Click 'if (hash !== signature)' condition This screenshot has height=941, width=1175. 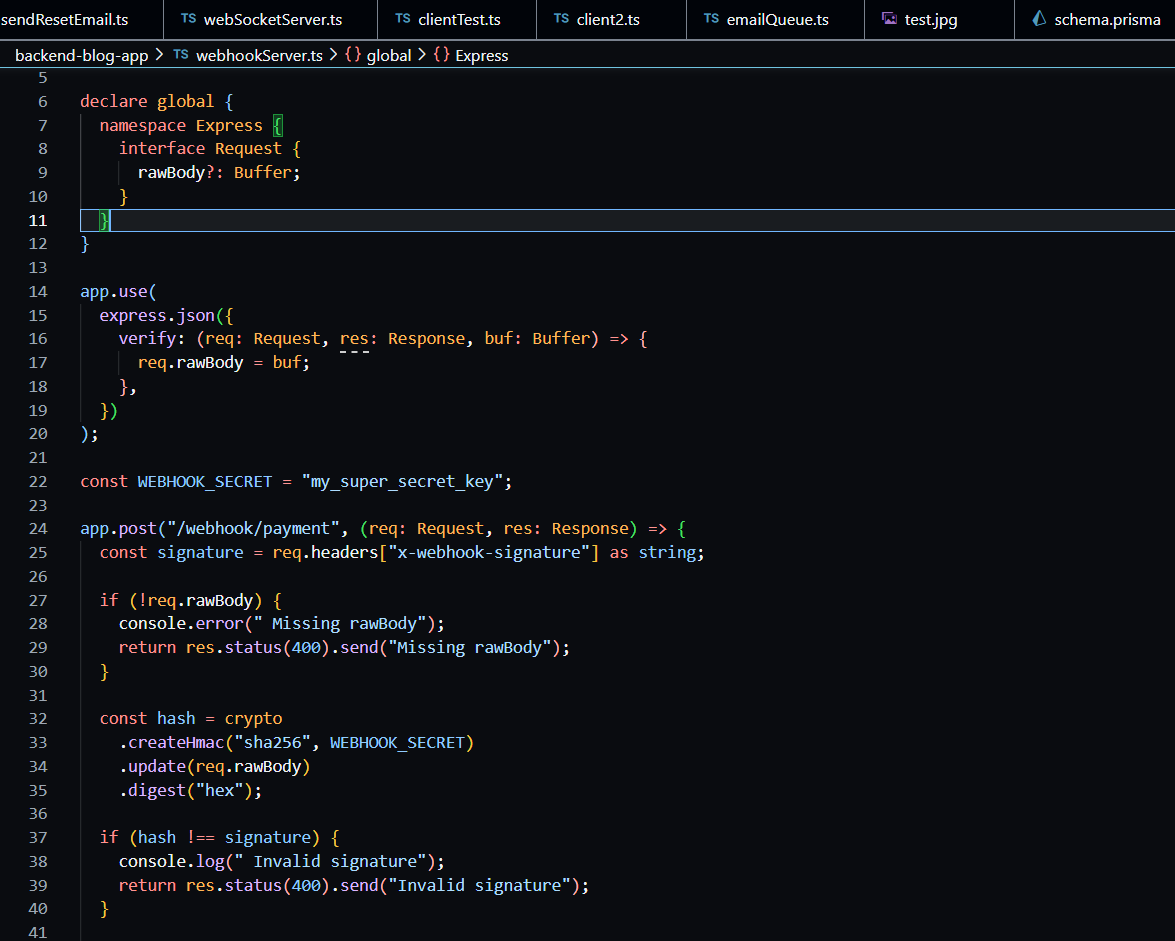point(209,838)
